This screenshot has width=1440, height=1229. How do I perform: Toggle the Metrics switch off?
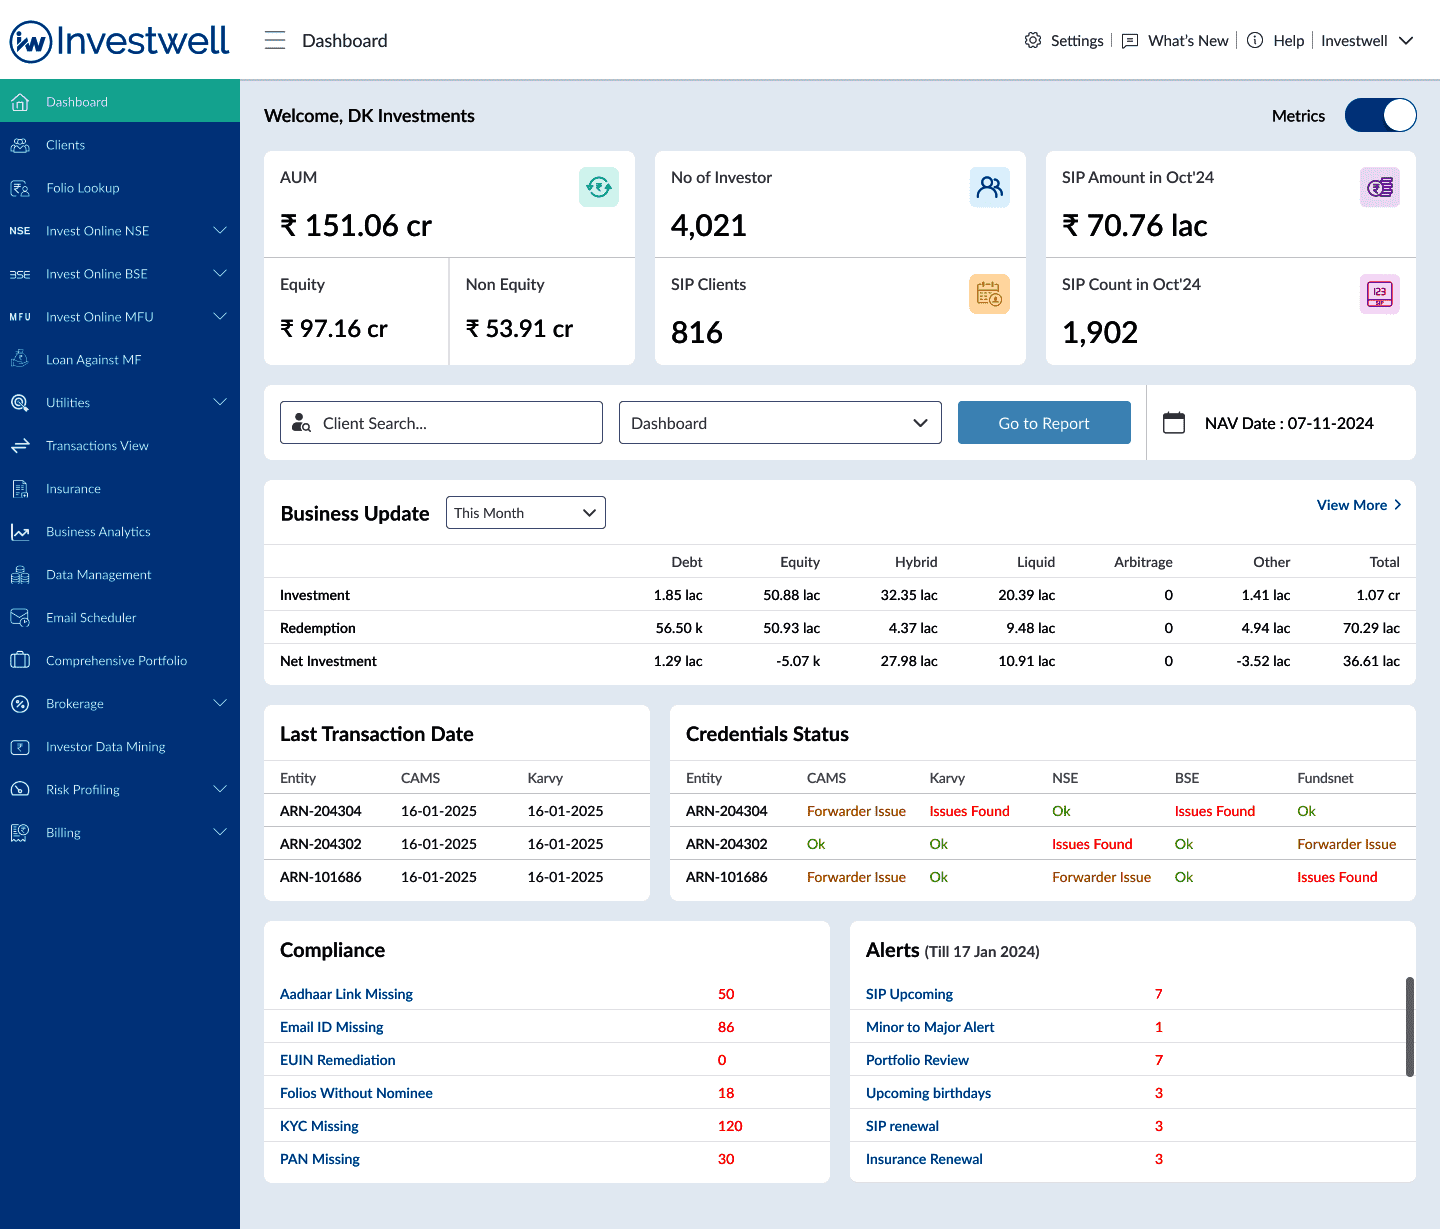pos(1380,116)
